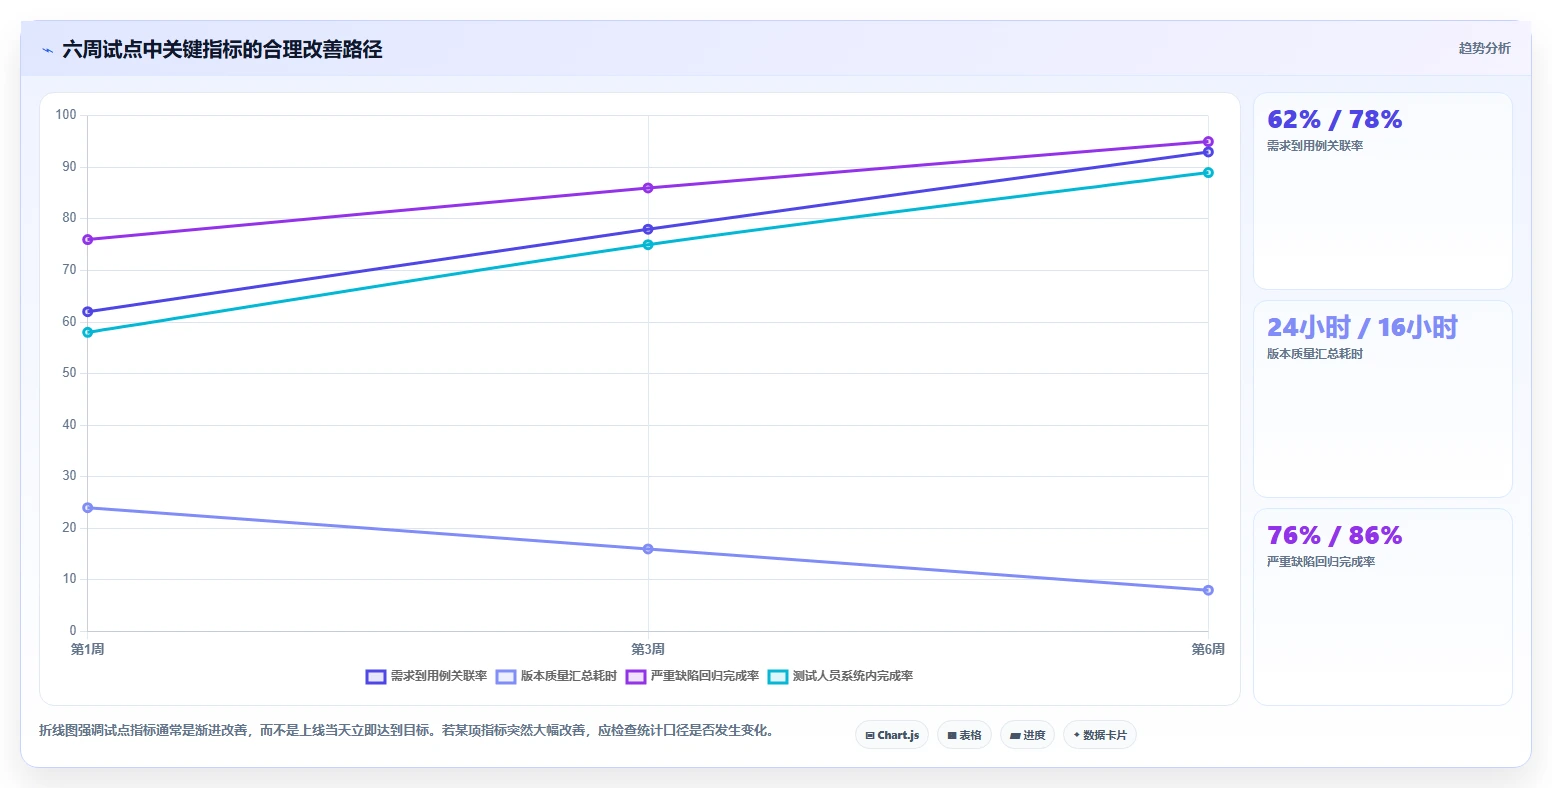
Task: Click the 第3周 point of 版本质量汇总耗时 line
Action: pyautogui.click(x=648, y=549)
